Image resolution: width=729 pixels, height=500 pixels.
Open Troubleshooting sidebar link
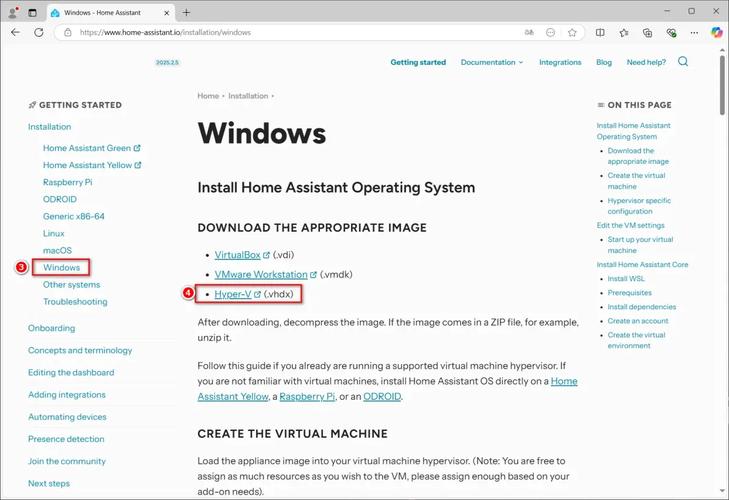pyautogui.click(x=75, y=301)
